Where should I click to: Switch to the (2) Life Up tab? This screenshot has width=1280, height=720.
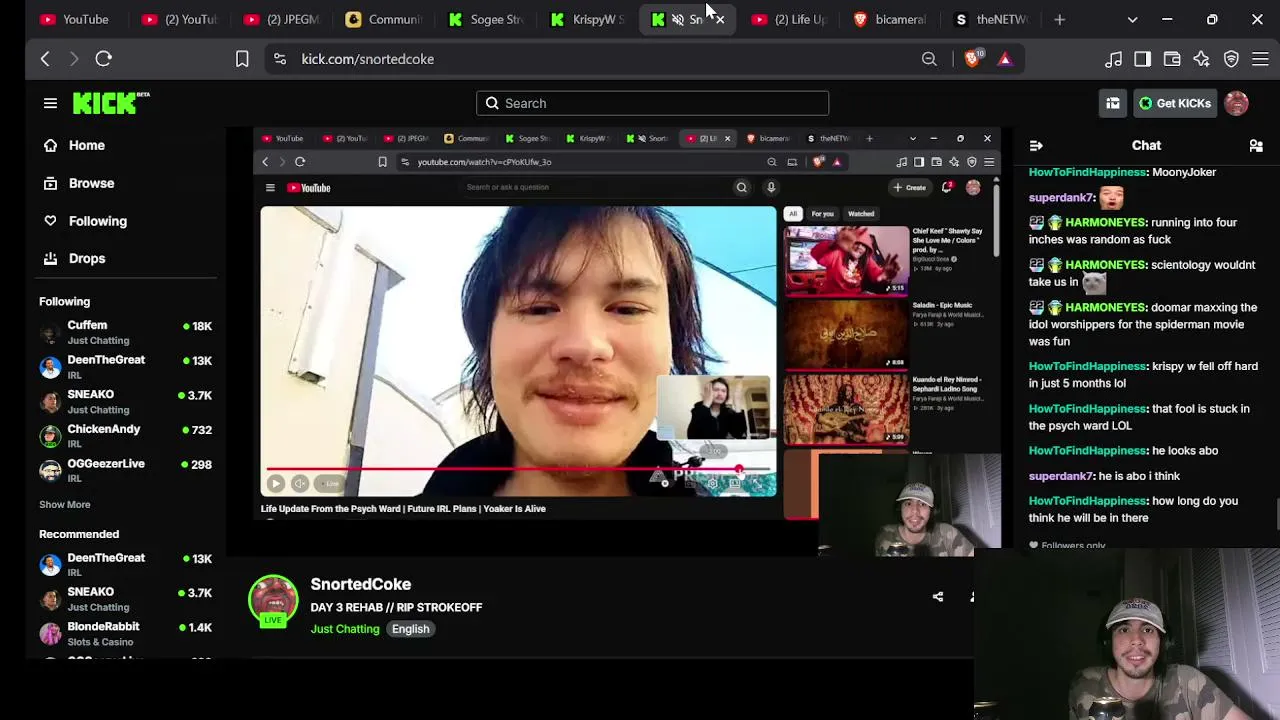[x=790, y=19]
